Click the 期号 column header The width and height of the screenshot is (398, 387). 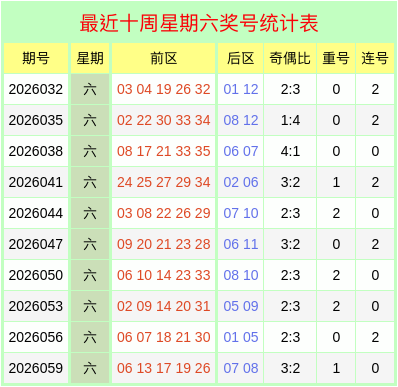36,58
